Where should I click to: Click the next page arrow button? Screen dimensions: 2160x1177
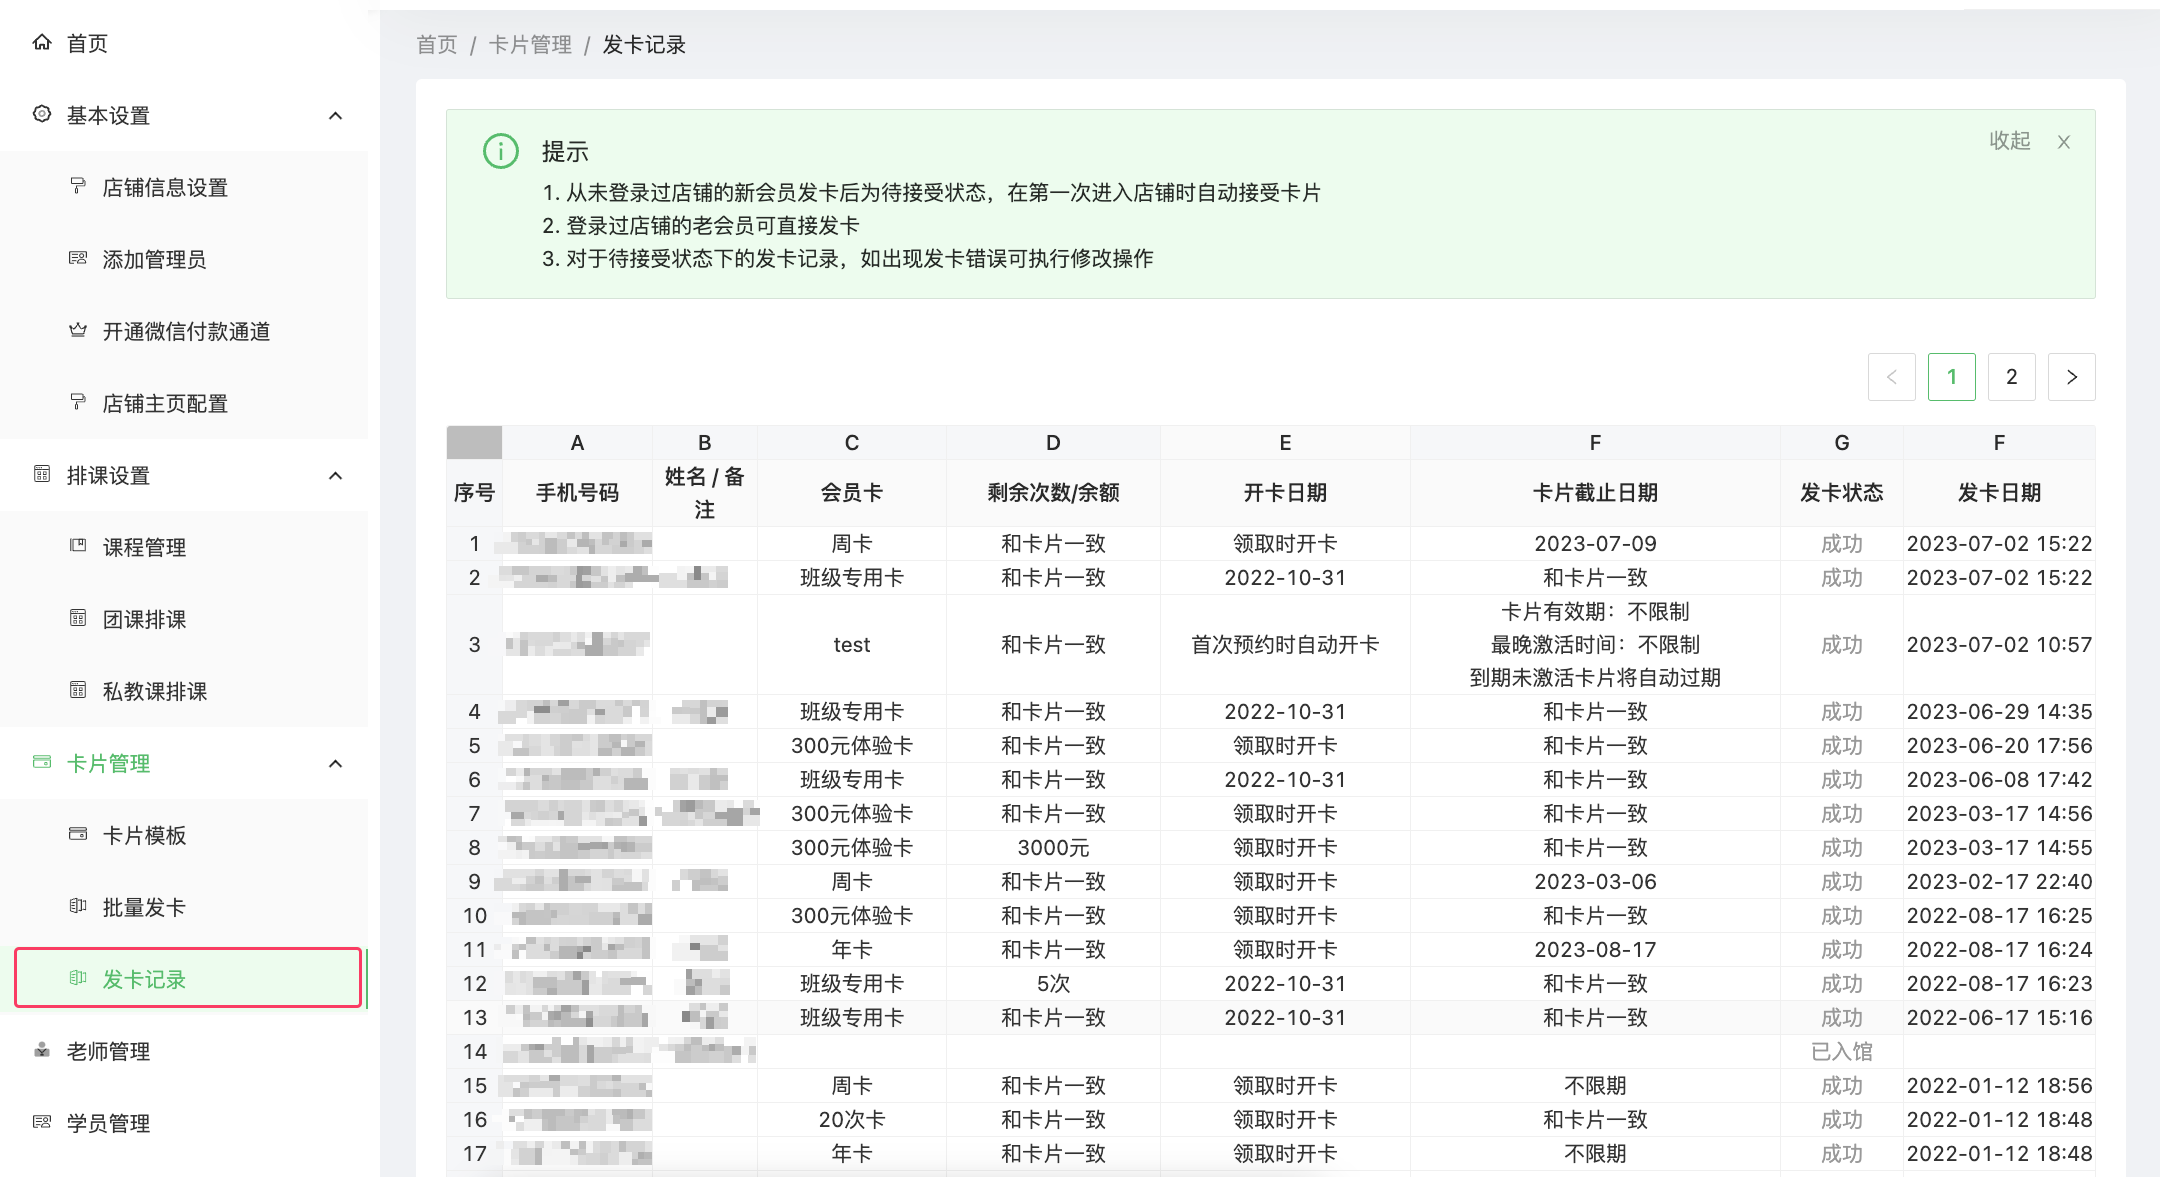(x=2072, y=377)
